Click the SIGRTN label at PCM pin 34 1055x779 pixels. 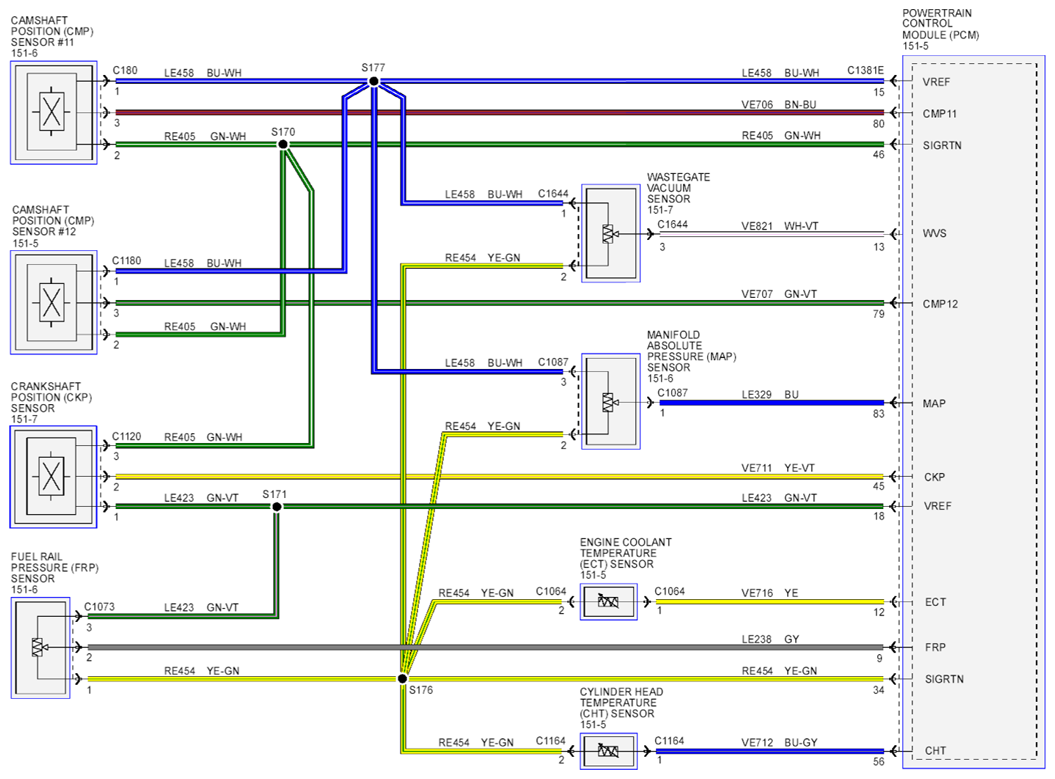coord(944,679)
